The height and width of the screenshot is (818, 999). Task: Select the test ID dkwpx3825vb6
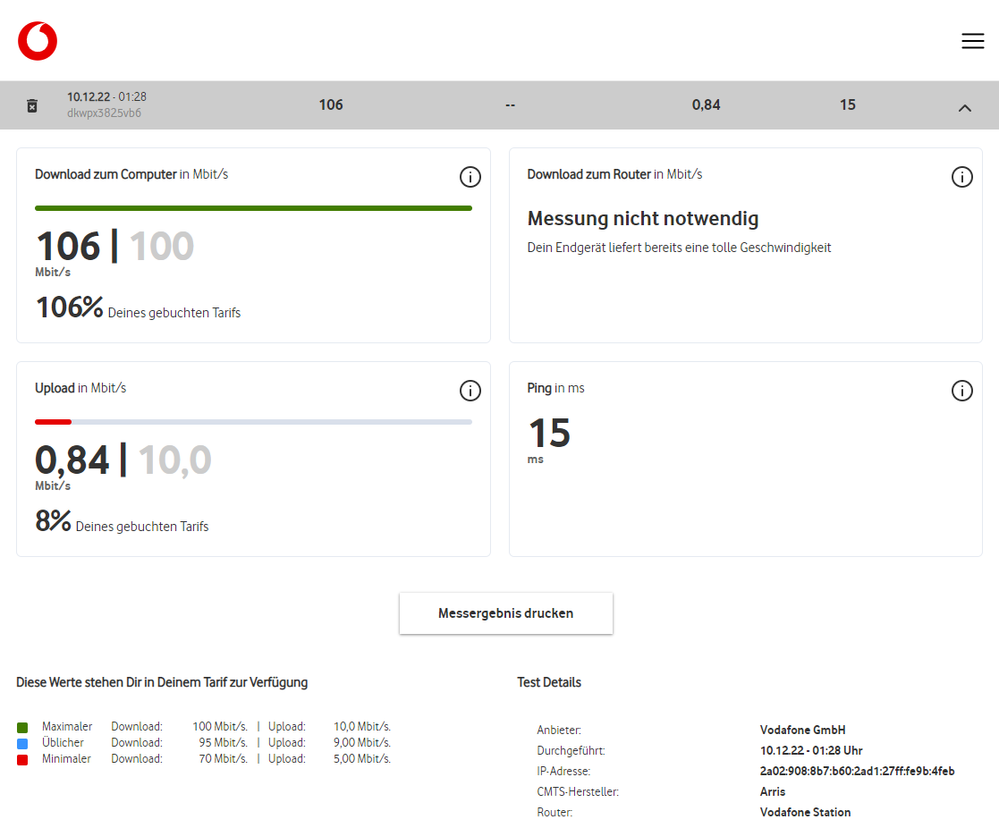click(104, 113)
